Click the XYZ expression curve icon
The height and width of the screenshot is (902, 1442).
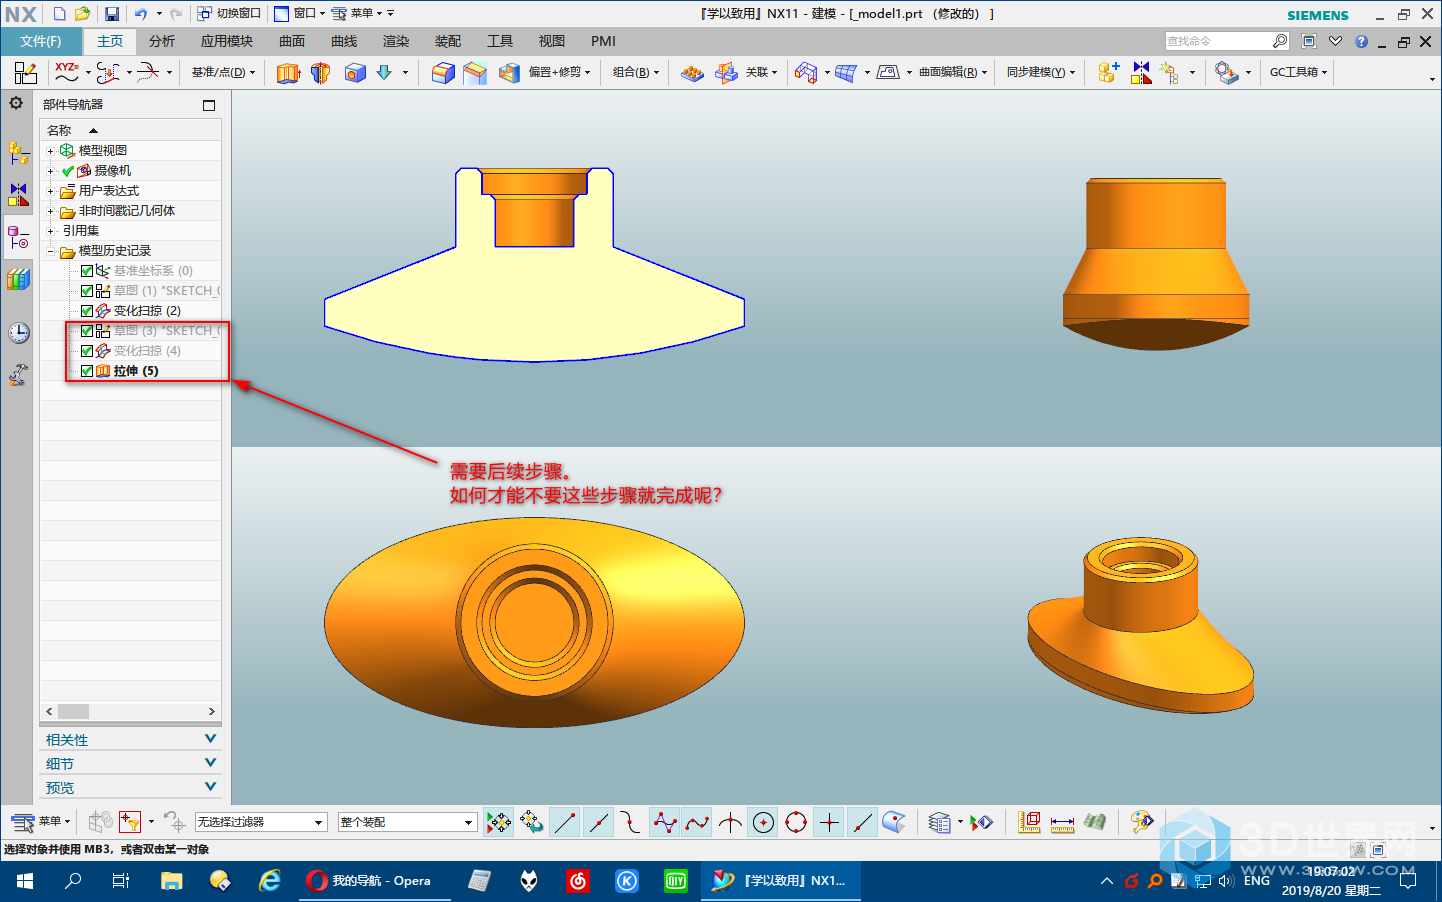(x=67, y=72)
